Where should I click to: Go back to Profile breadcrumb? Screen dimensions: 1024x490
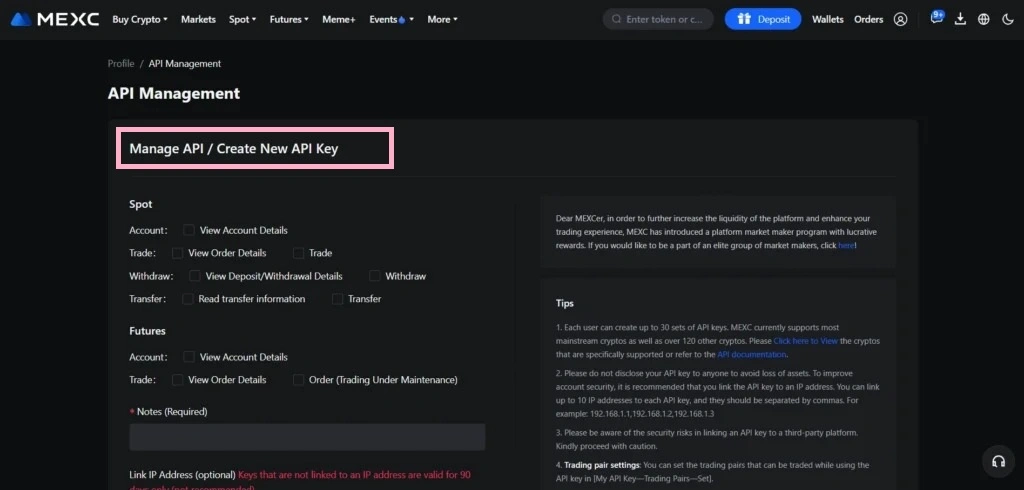click(x=121, y=63)
